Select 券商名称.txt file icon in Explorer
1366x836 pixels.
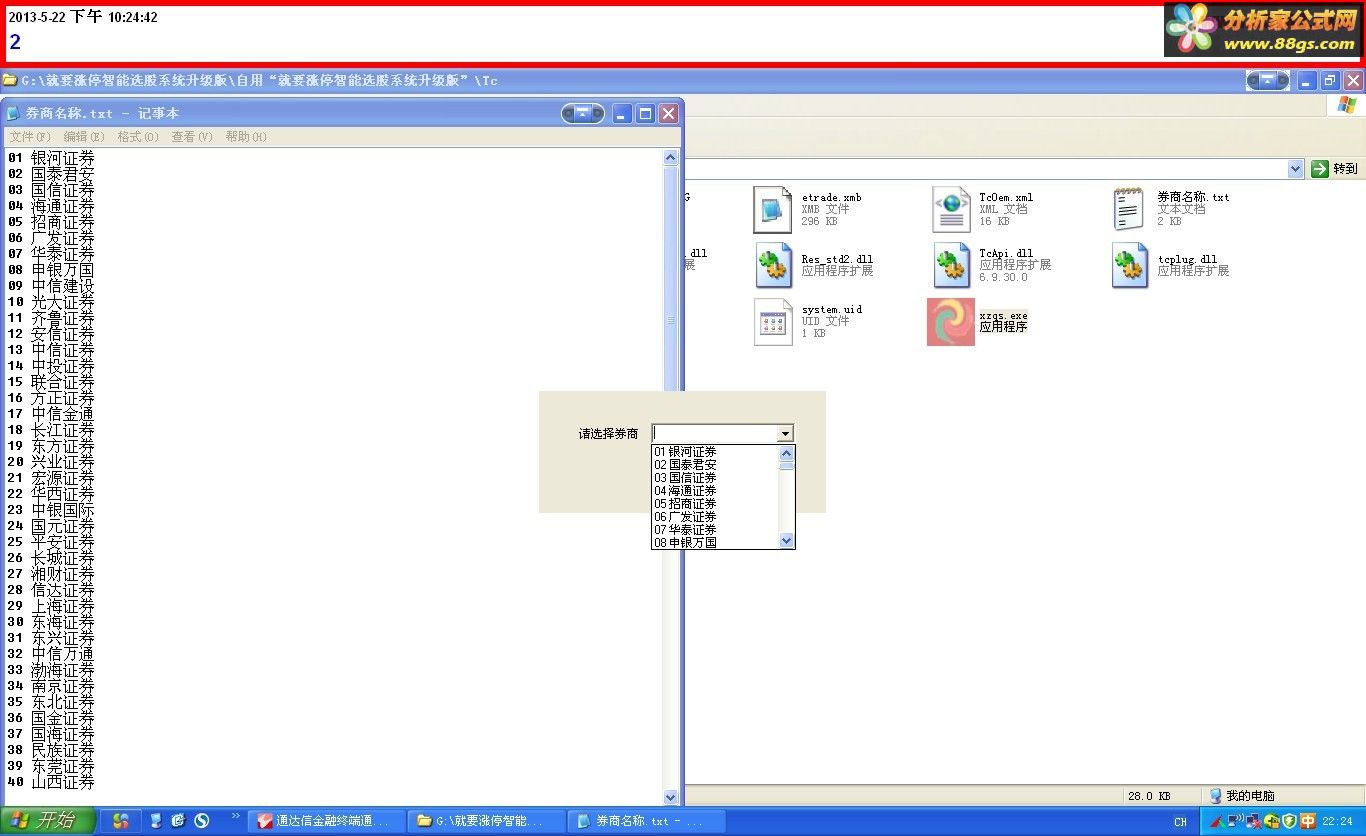click(1129, 209)
